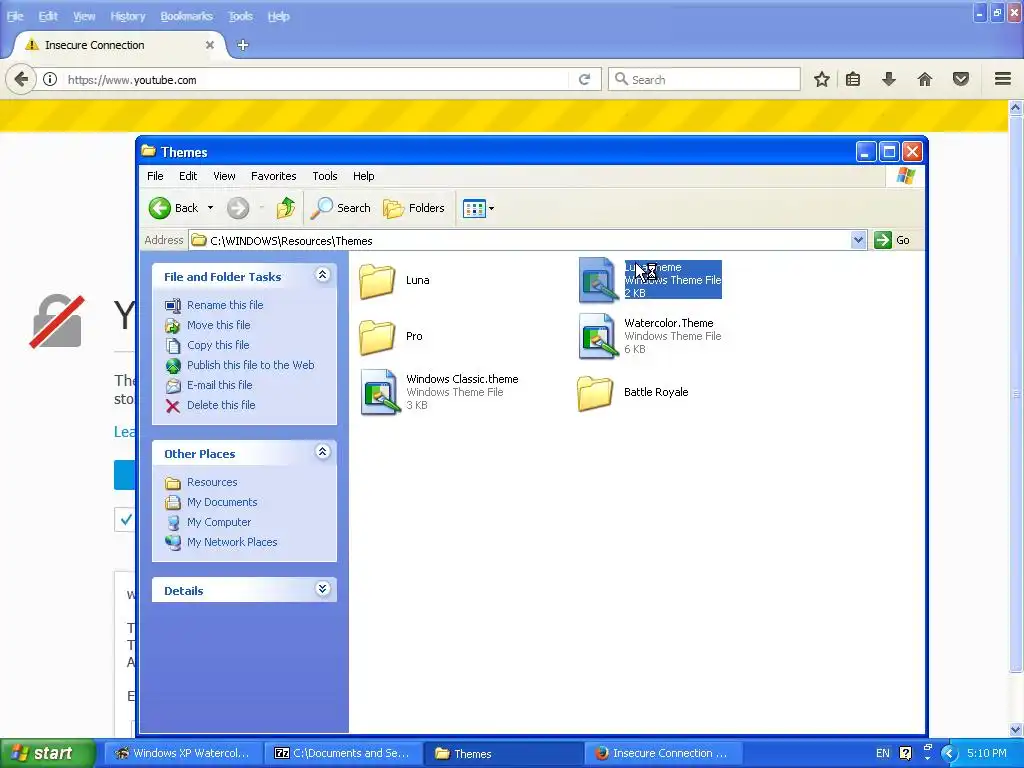Open My Documents in Other Places
Viewport: 1024px width, 768px height.
222,502
